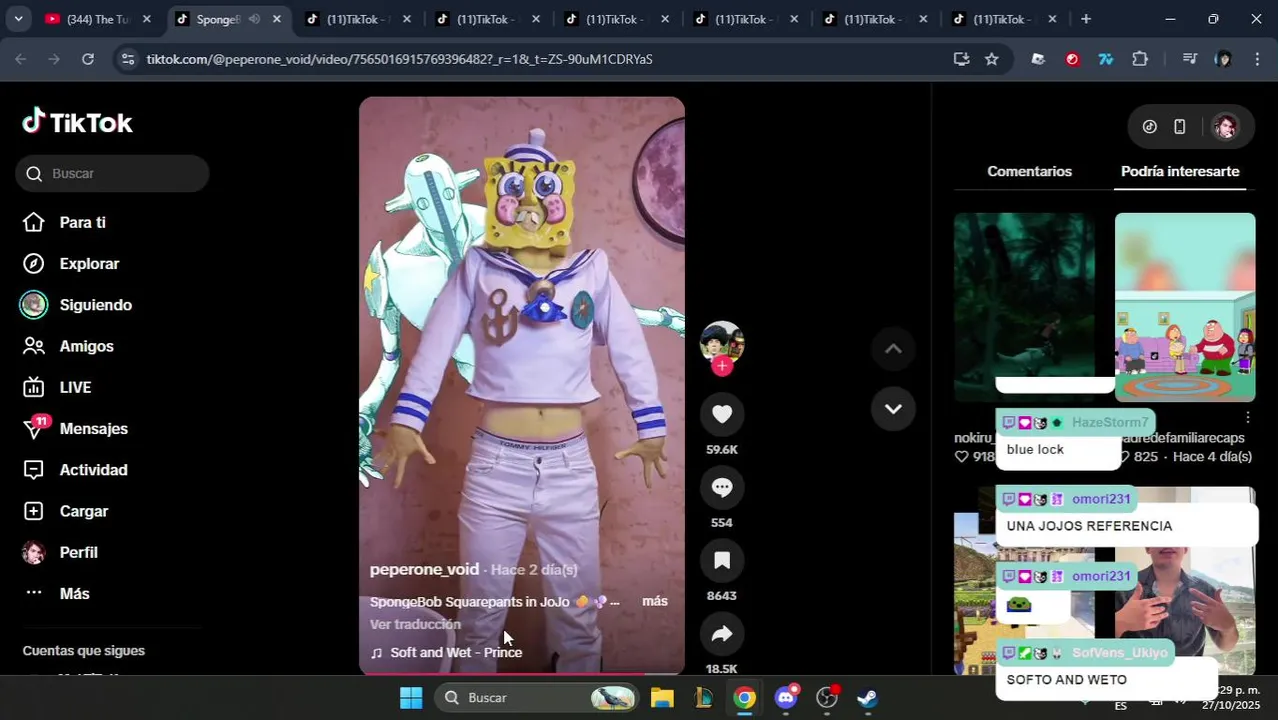Switch to Podría interesarte tab
The height and width of the screenshot is (720, 1278).
(x=1180, y=171)
